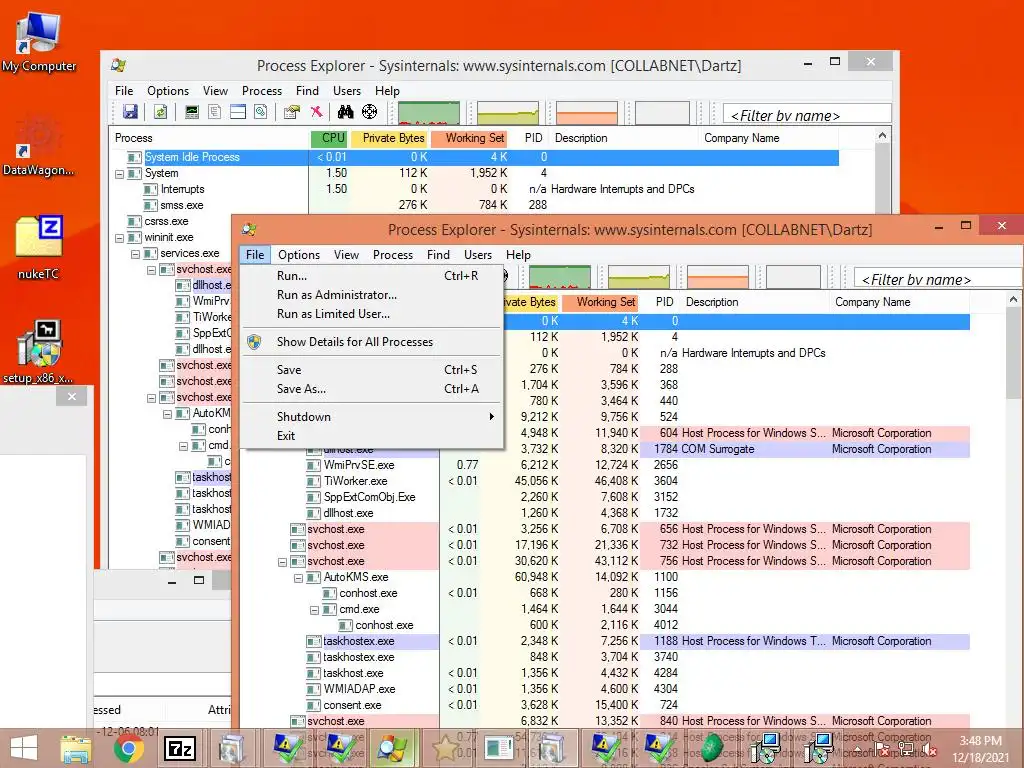Click Find Handle binoculars icon in back window
This screenshot has height=768, width=1024.
pos(345,112)
